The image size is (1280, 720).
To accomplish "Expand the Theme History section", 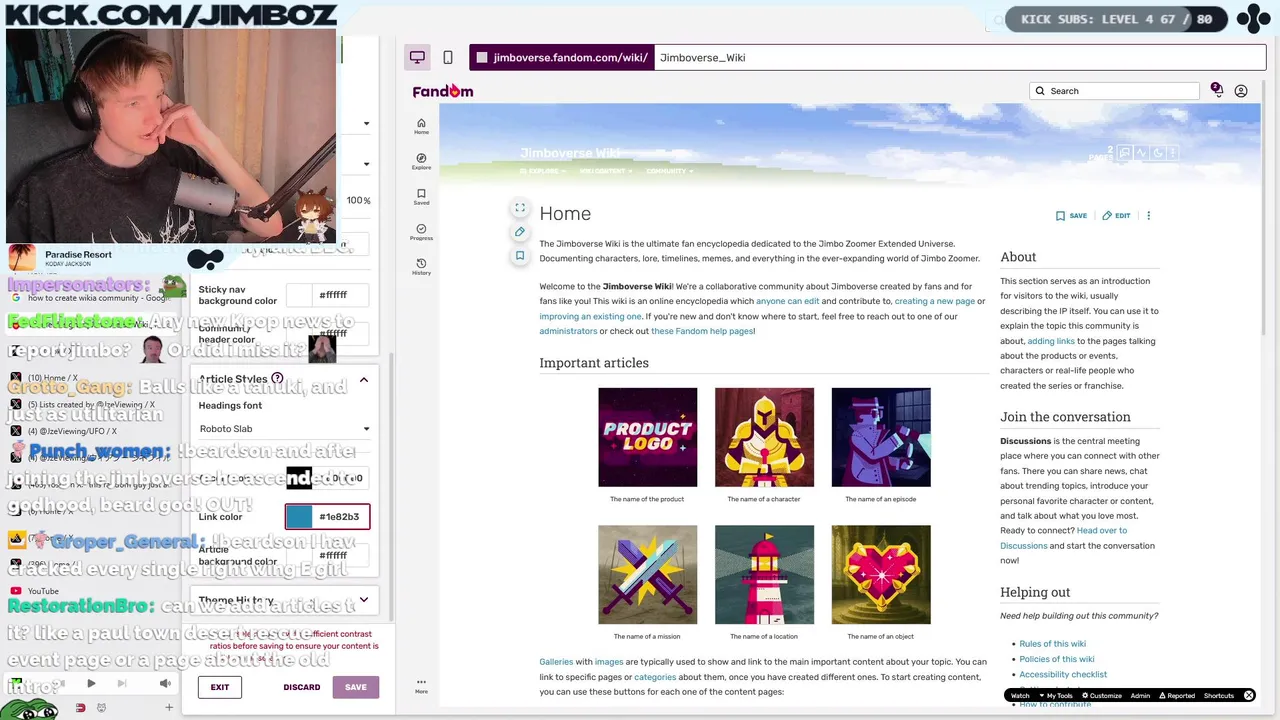I will click(364, 600).
